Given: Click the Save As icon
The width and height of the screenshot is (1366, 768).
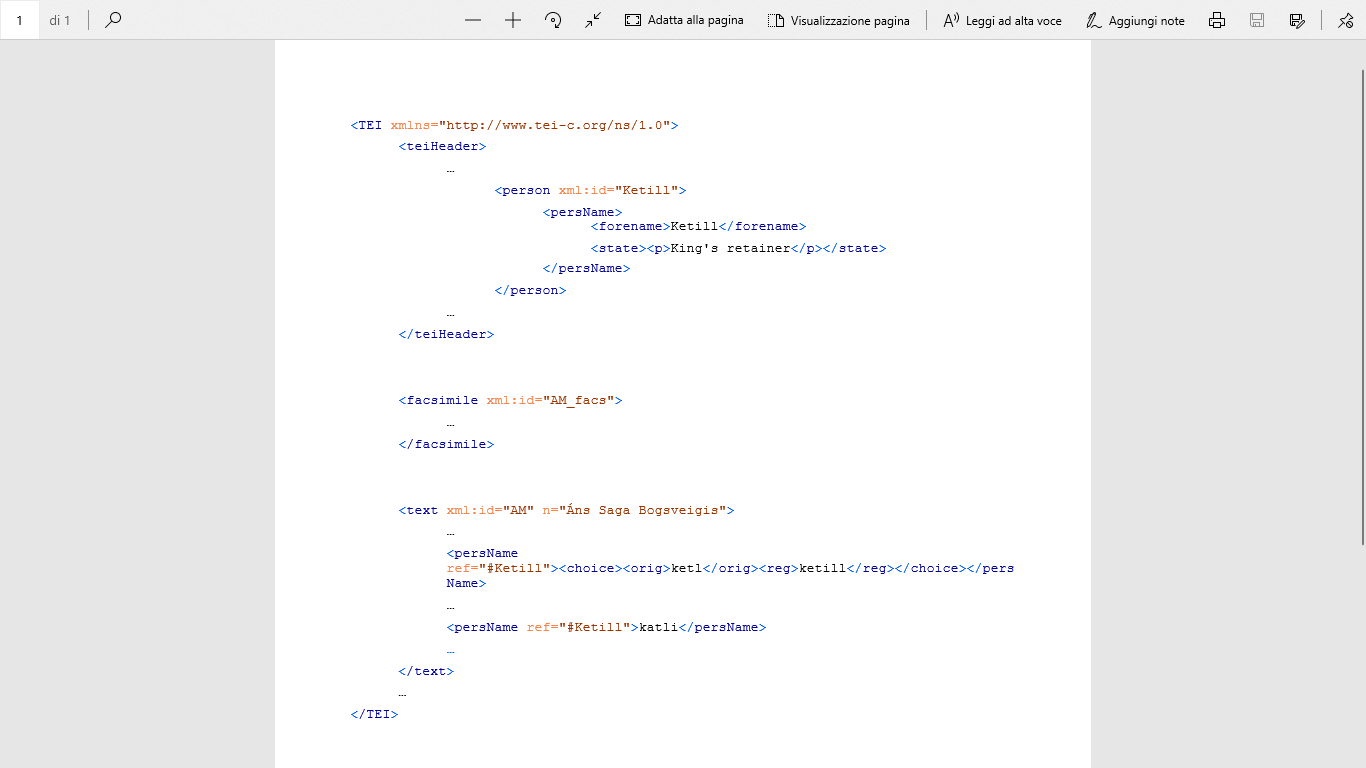Looking at the screenshot, I should [x=1297, y=20].
